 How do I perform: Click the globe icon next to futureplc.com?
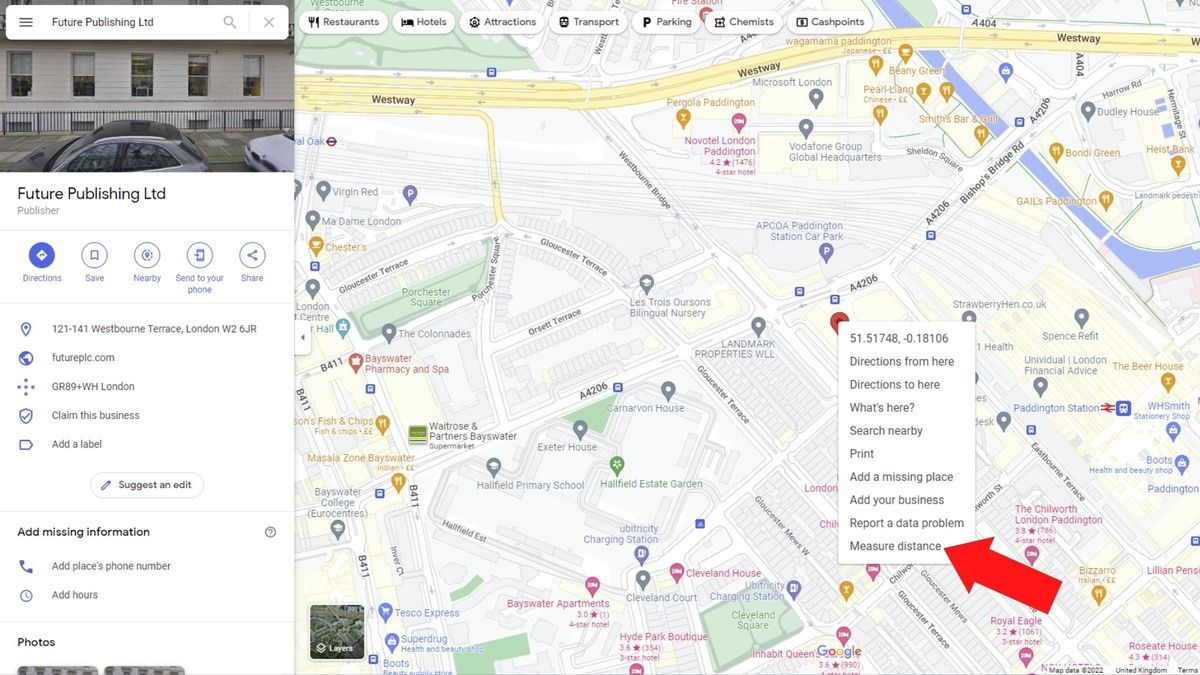click(x=26, y=357)
